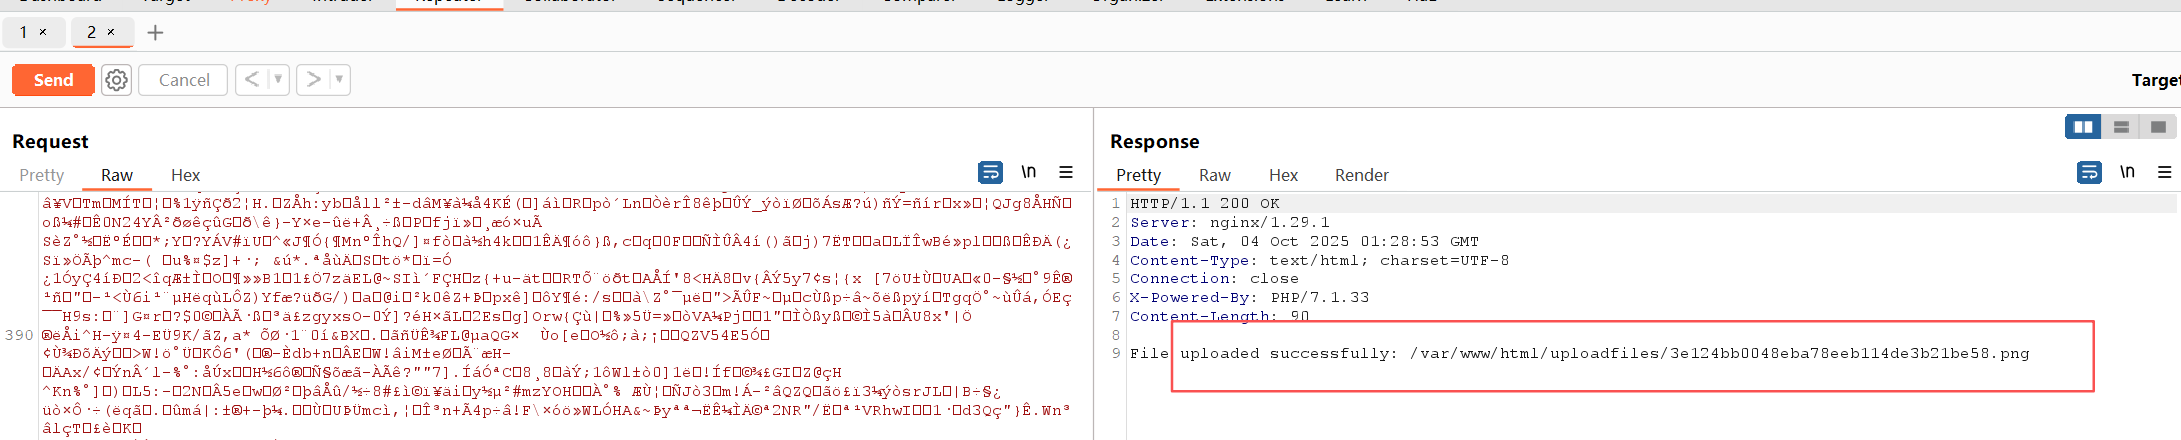
Task: Select combined single-pane layout icon
Action: (x=2158, y=127)
